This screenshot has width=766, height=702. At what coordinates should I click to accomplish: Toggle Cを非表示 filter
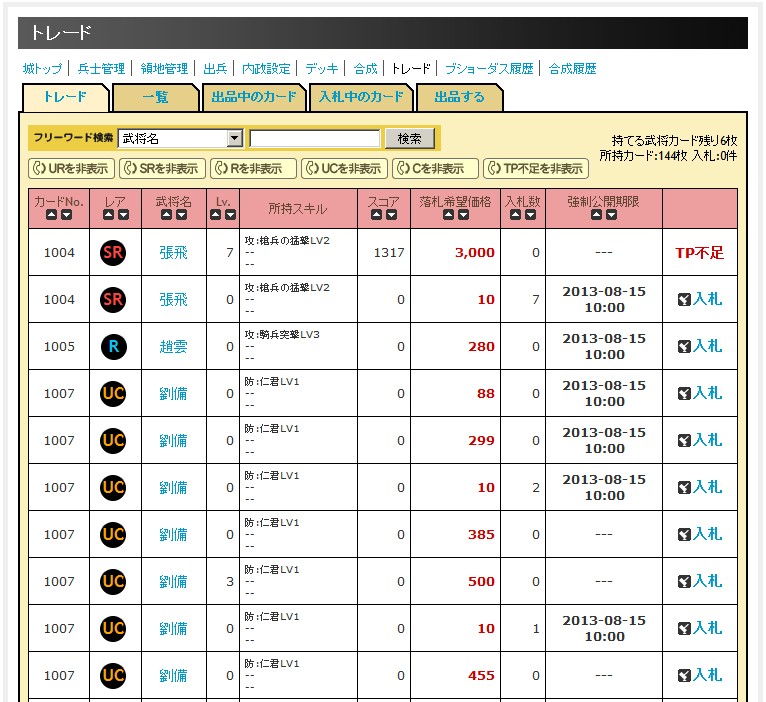(x=435, y=169)
